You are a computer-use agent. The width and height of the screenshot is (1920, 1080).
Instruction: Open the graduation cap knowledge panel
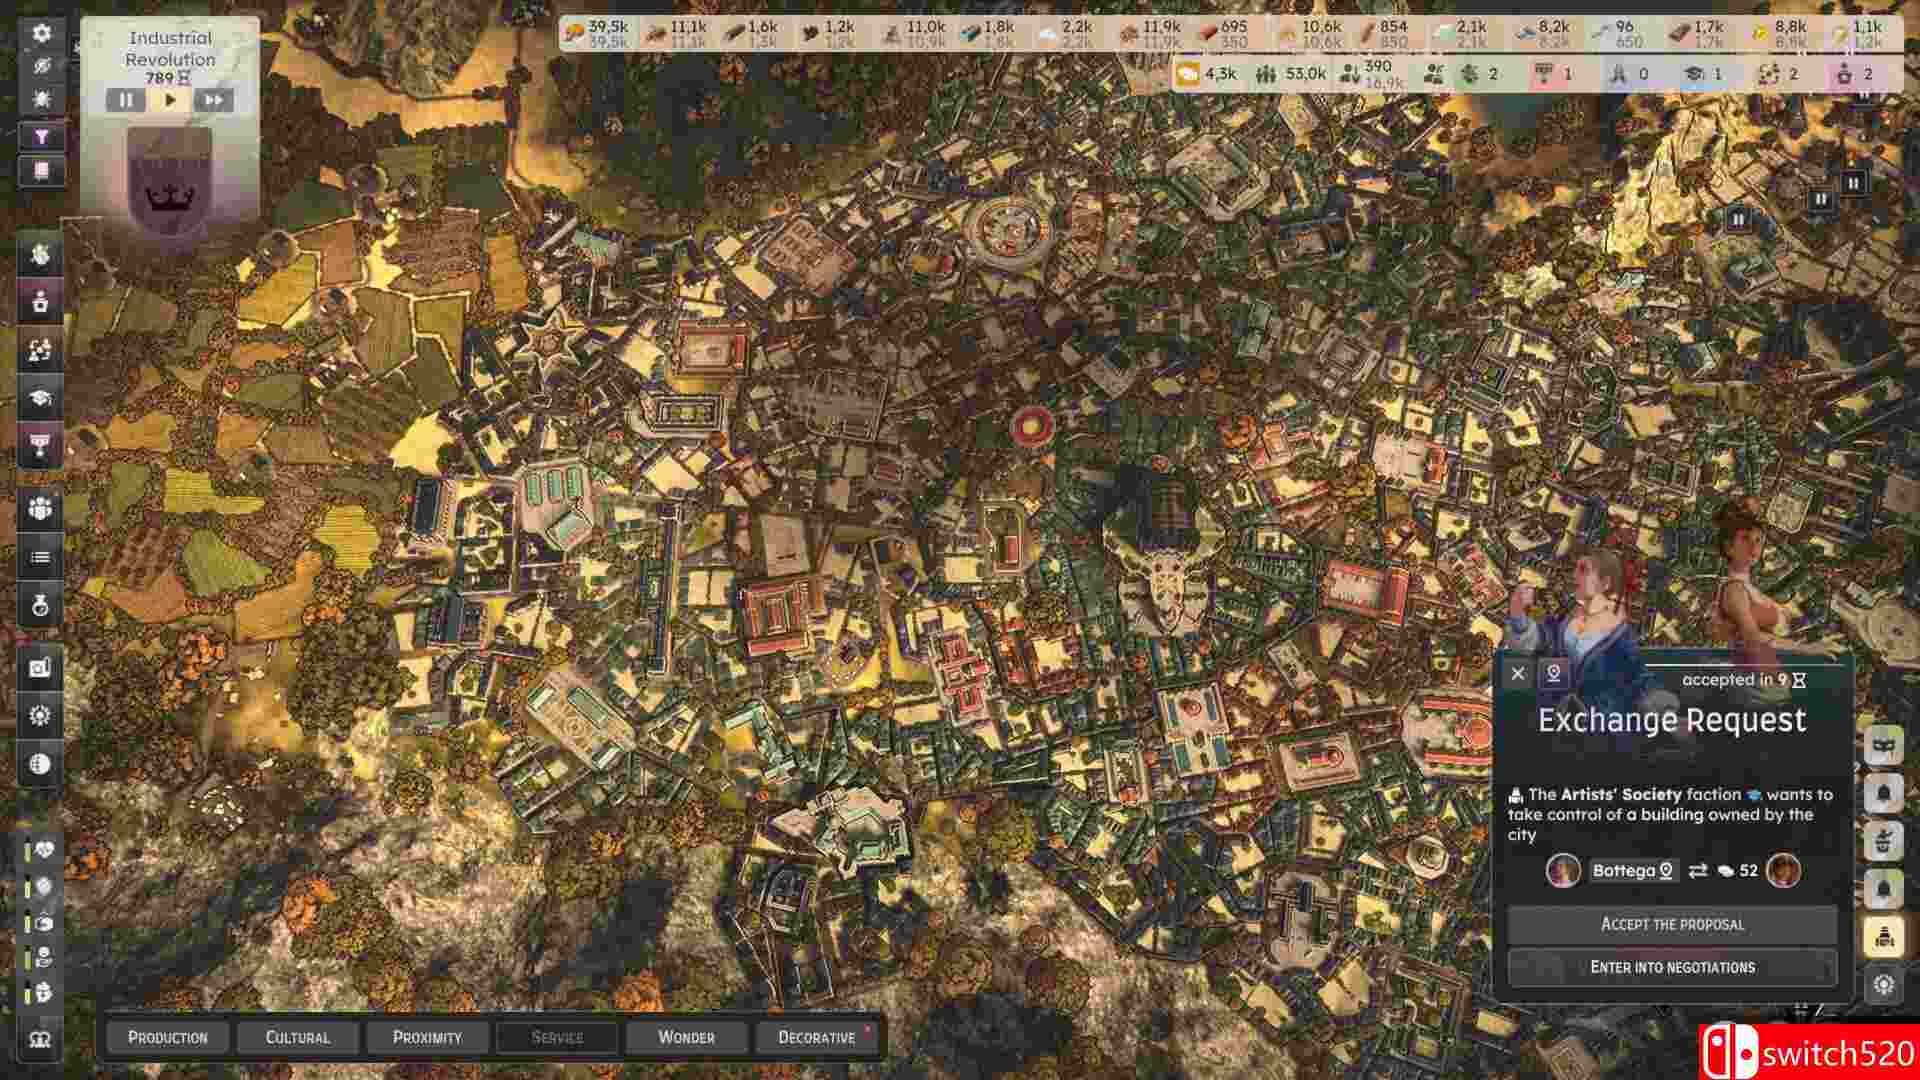pyautogui.click(x=40, y=398)
